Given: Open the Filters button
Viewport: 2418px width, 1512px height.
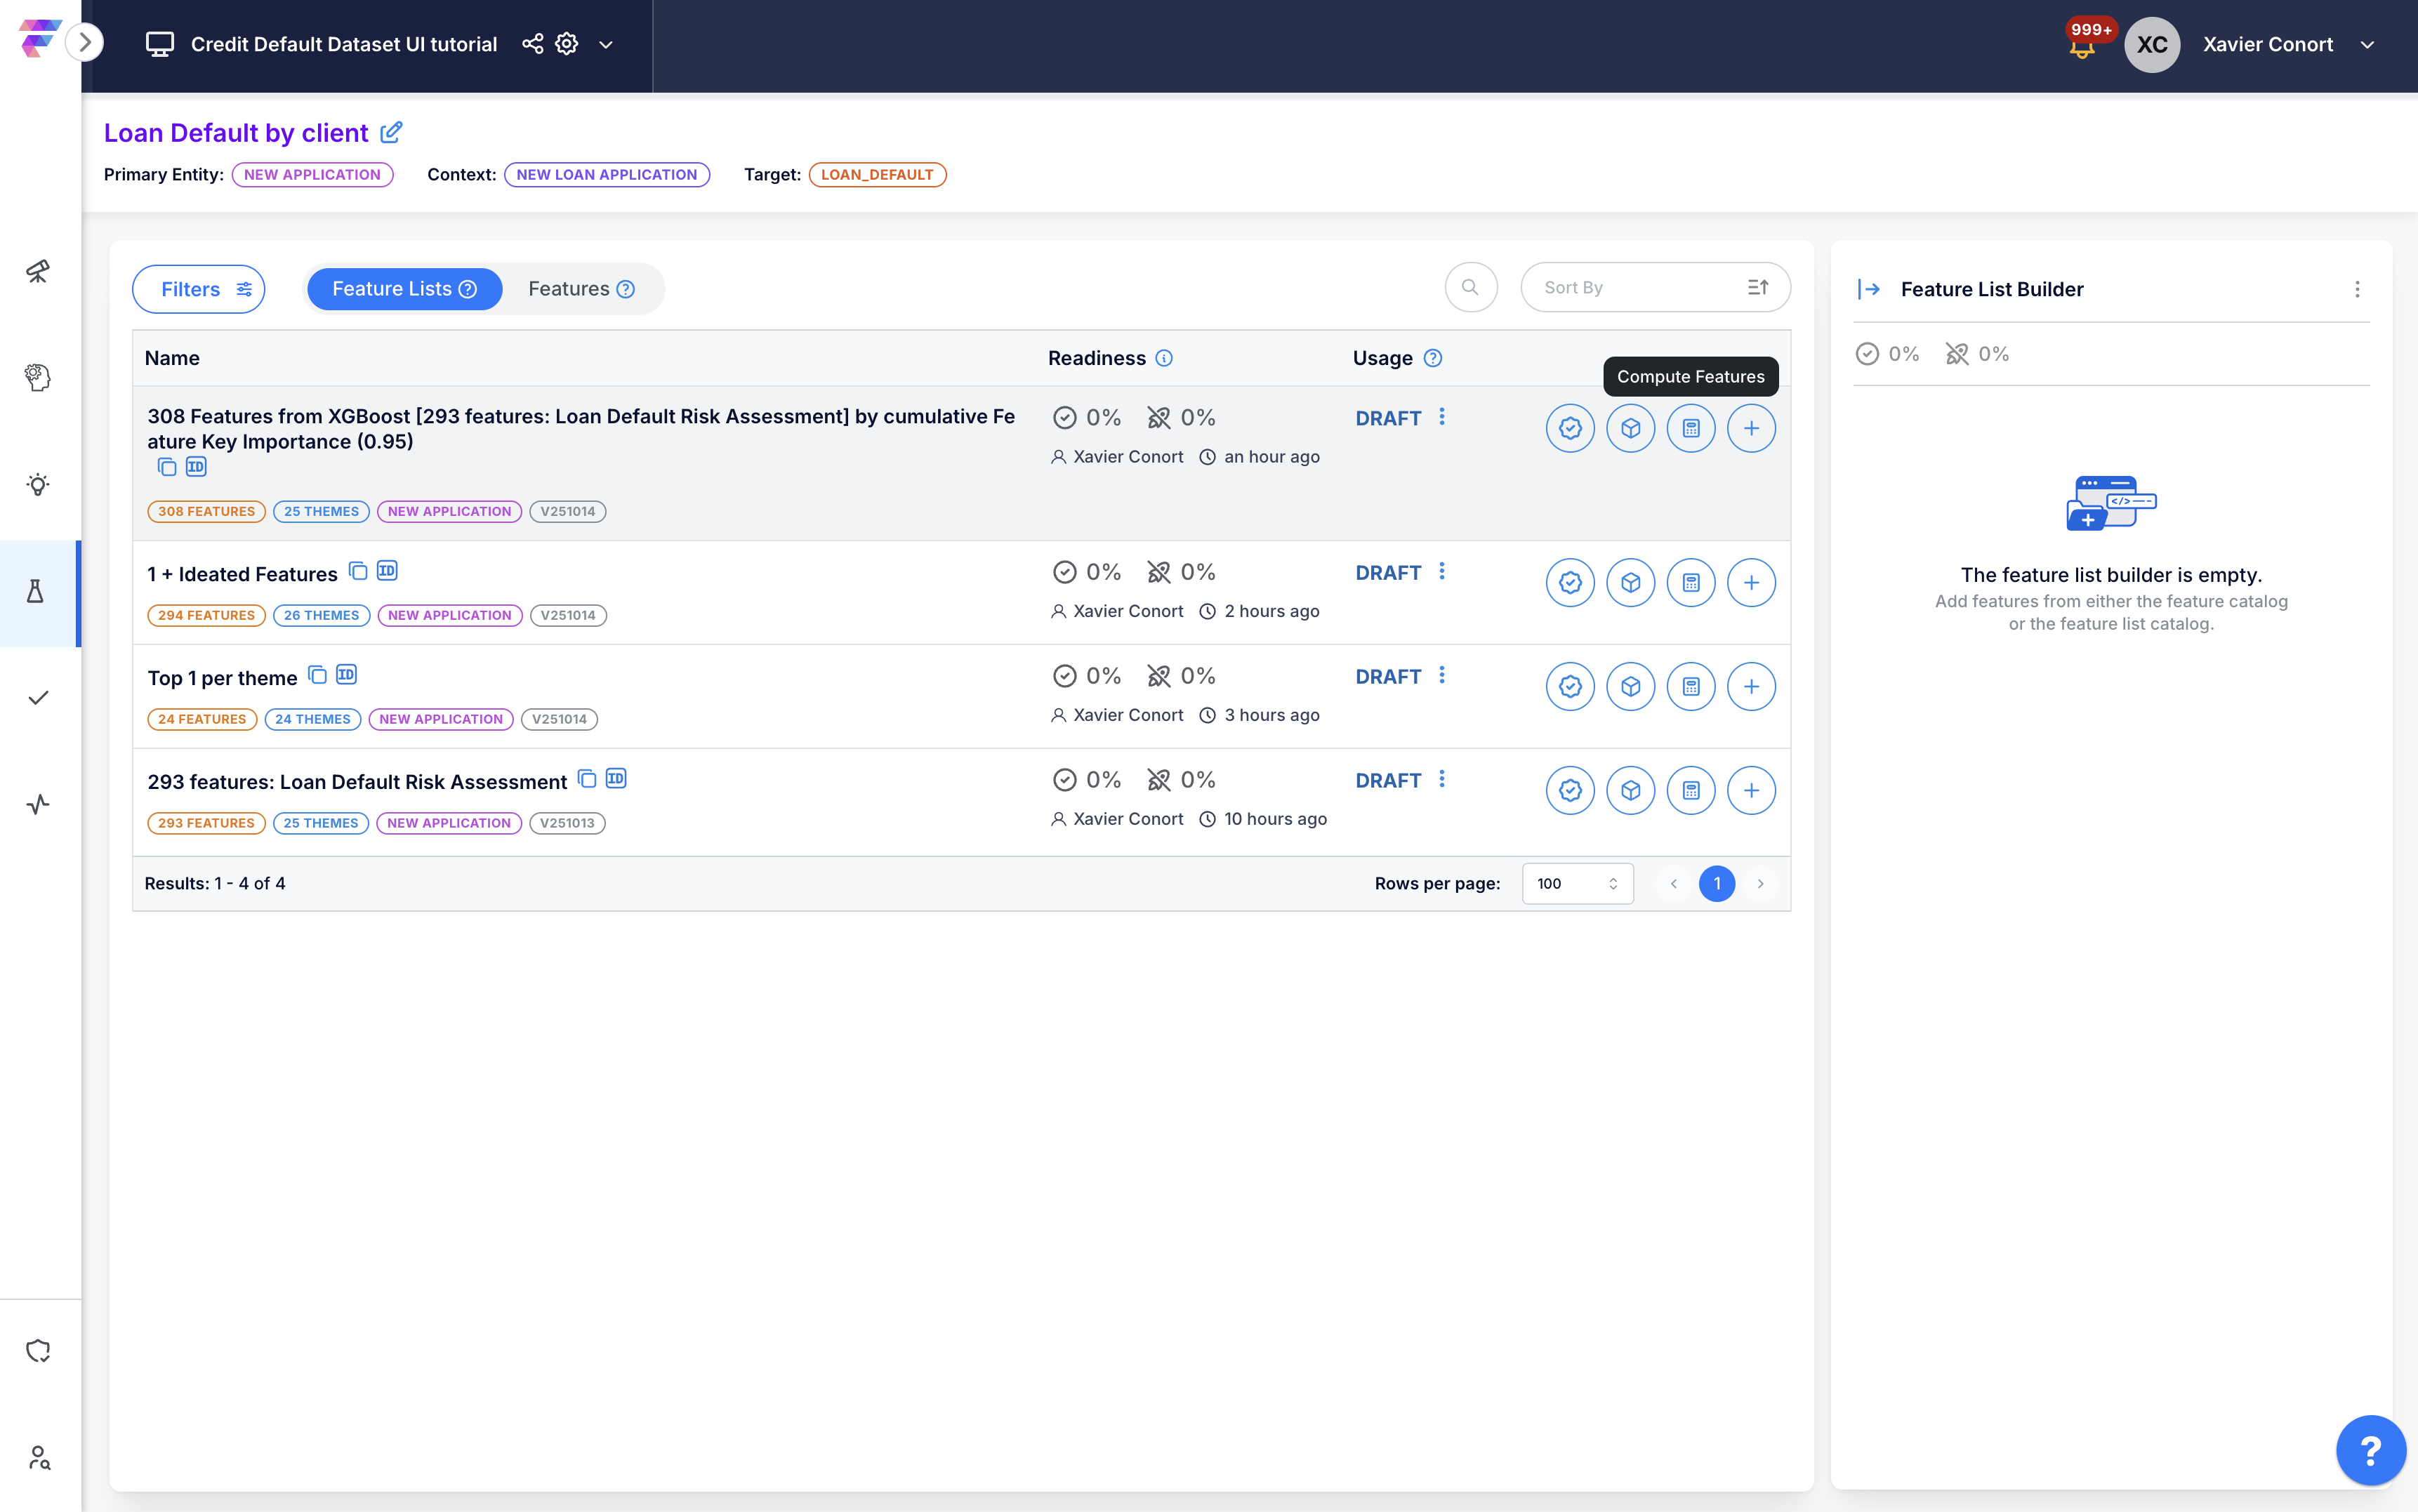Looking at the screenshot, I should [198, 289].
